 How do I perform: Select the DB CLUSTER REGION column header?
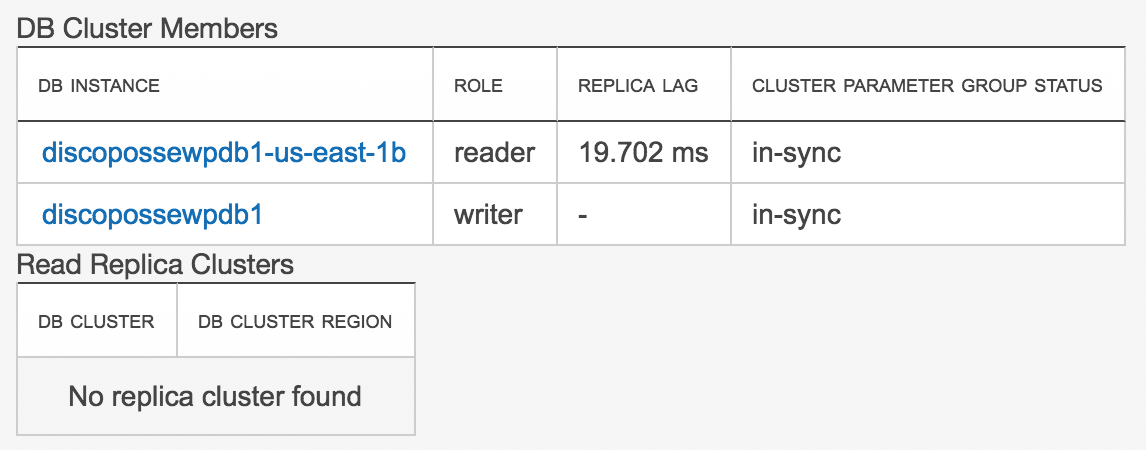pos(295,322)
